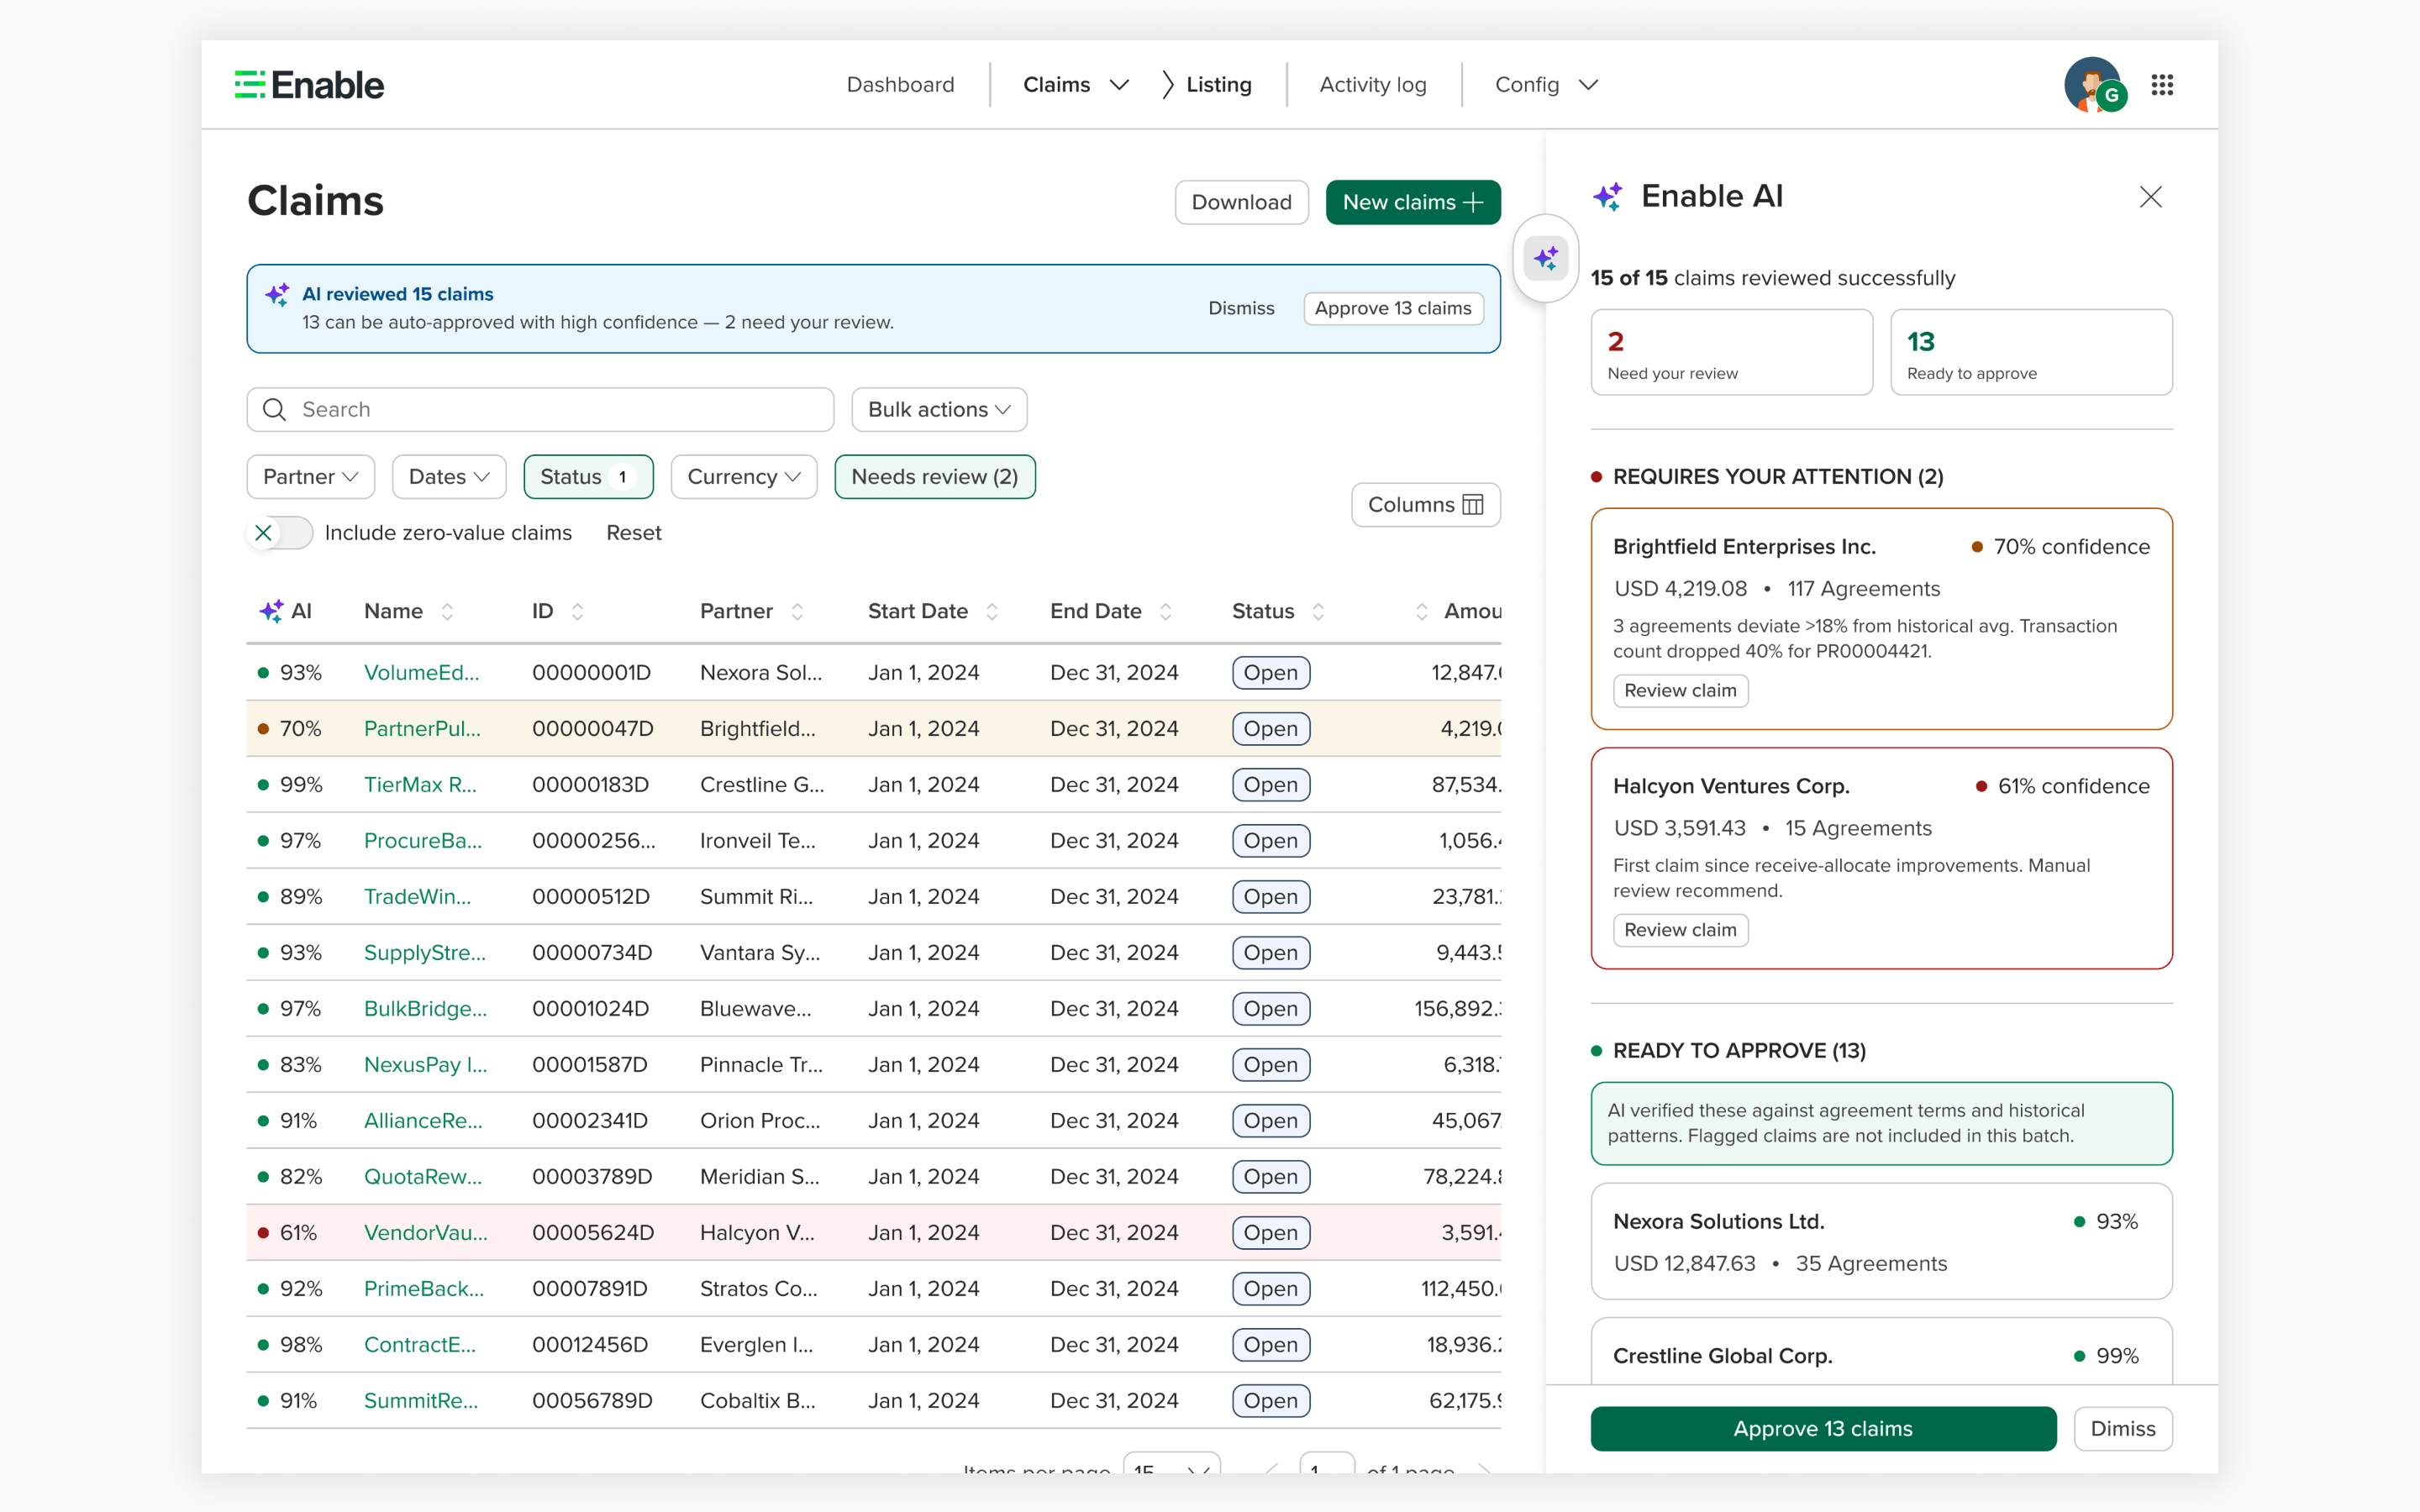Open the VendorVau... claim link
The width and height of the screenshot is (2420, 1512).
tap(426, 1233)
